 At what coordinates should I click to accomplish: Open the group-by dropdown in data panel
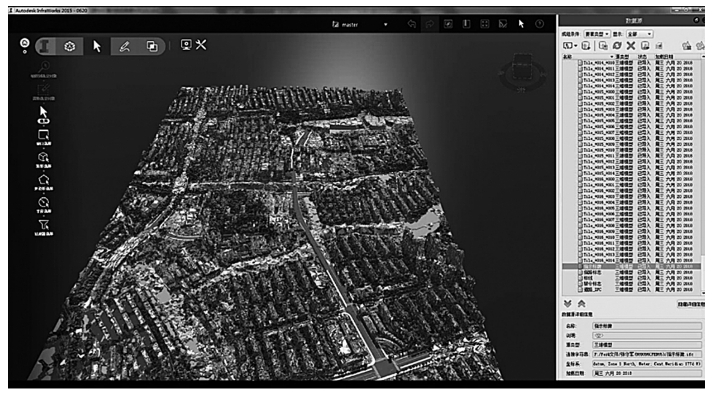coord(597,34)
